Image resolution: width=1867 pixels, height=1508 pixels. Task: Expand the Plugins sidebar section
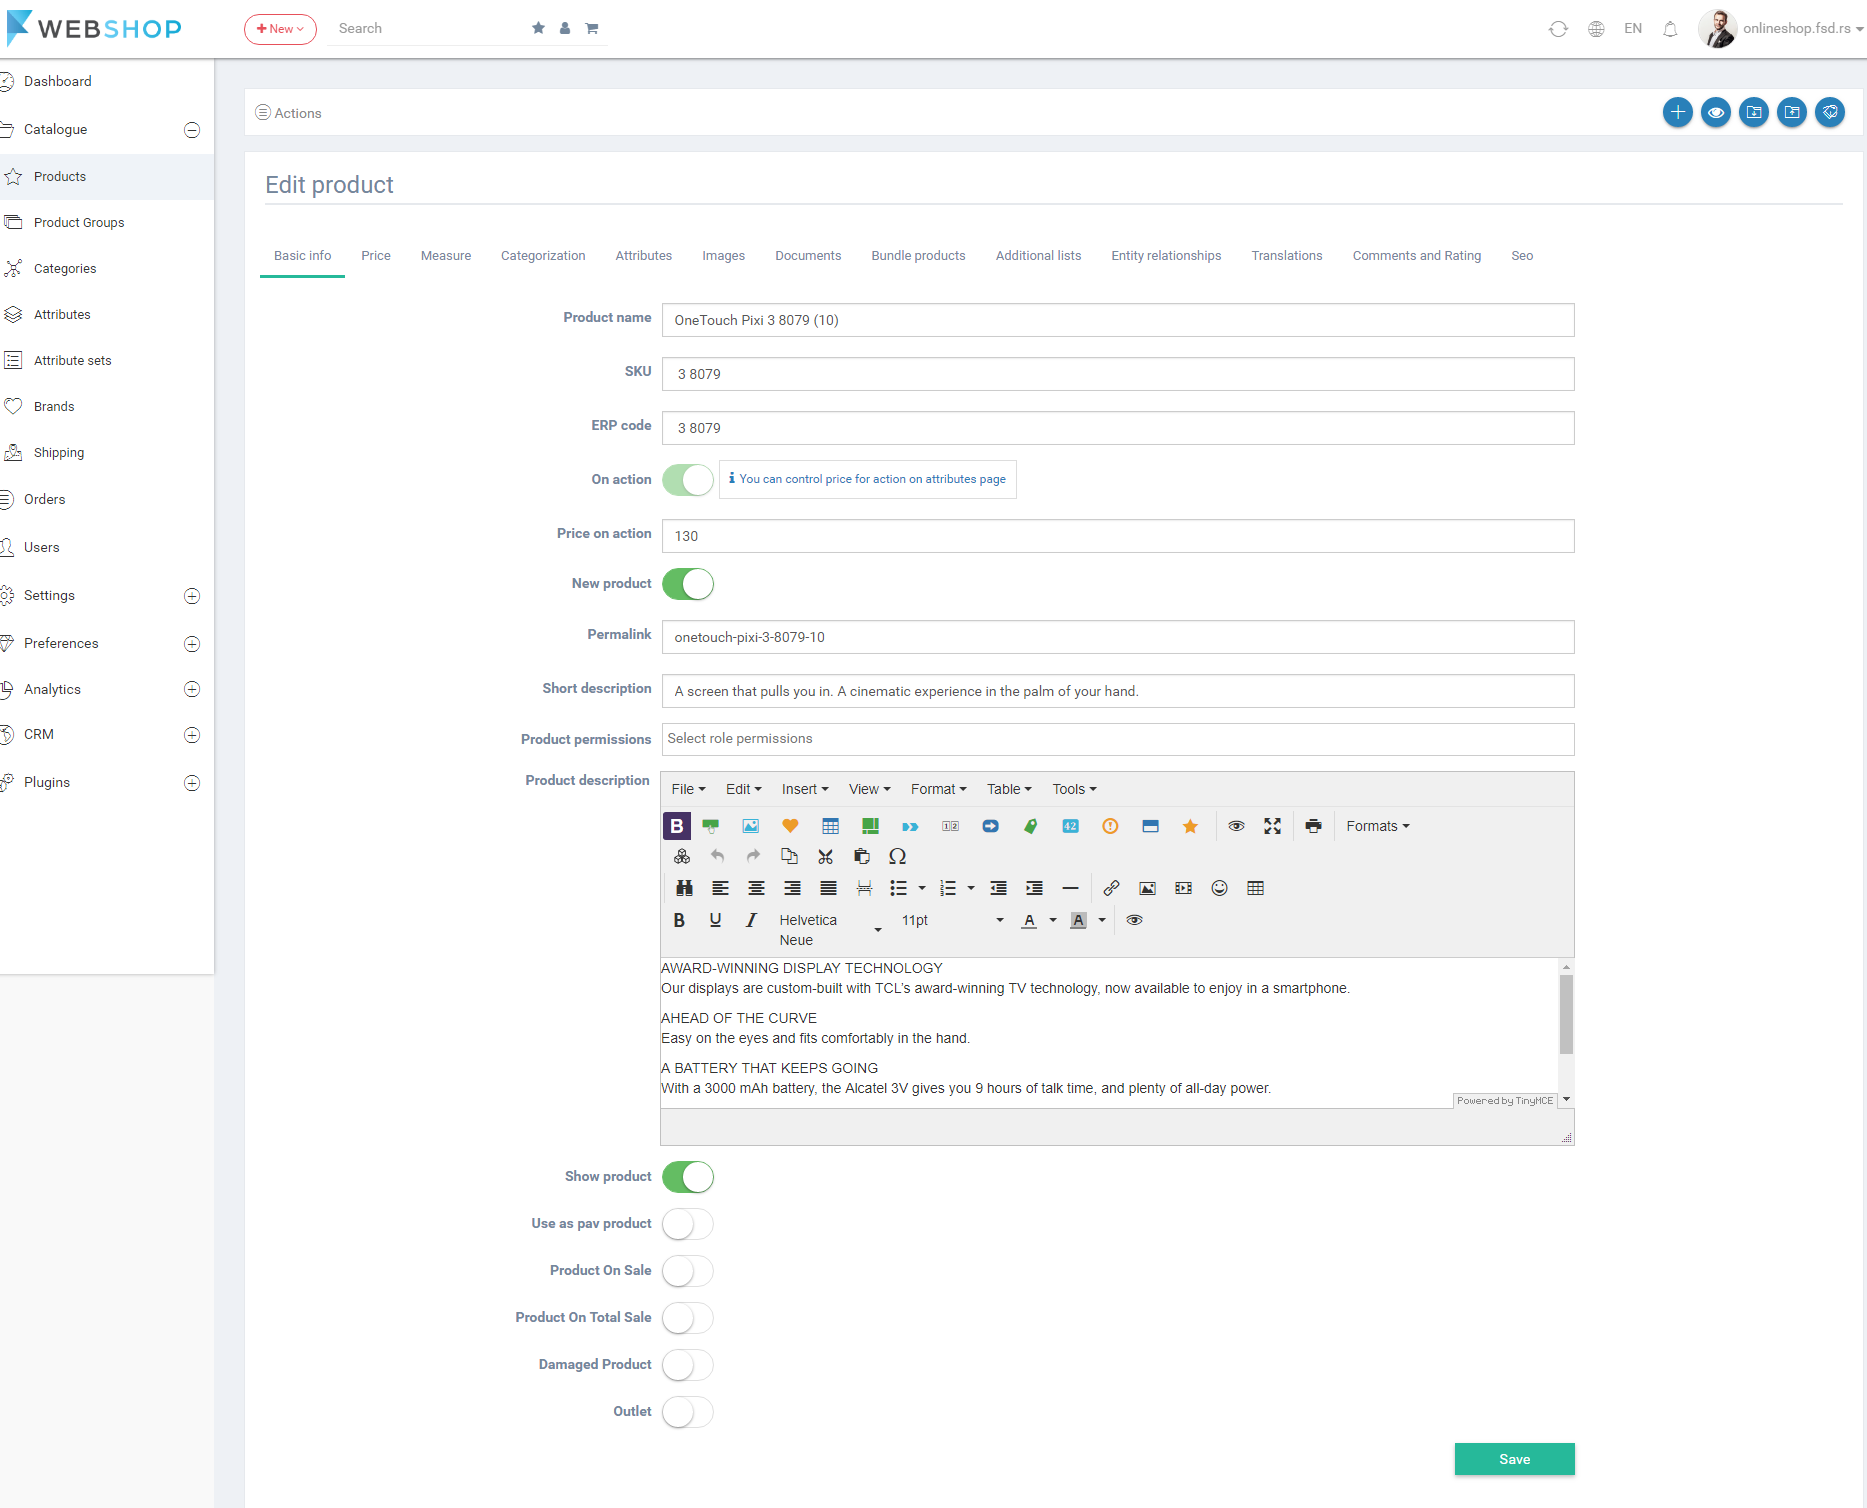point(192,783)
